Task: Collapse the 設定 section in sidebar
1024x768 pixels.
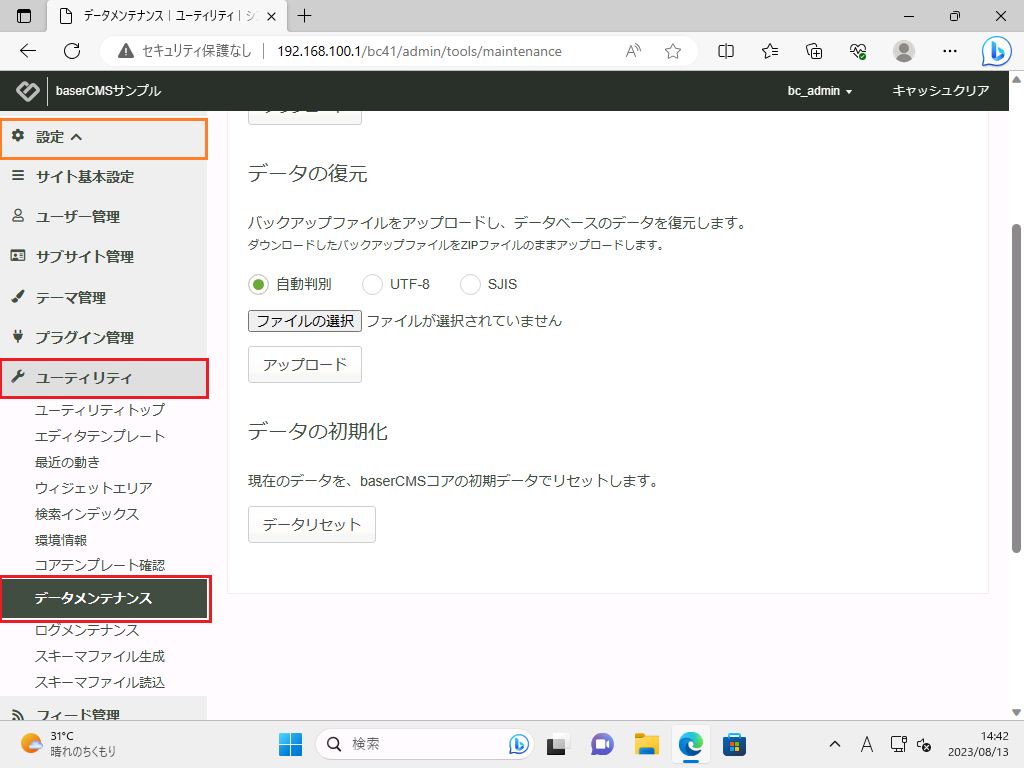Action: tap(104, 137)
